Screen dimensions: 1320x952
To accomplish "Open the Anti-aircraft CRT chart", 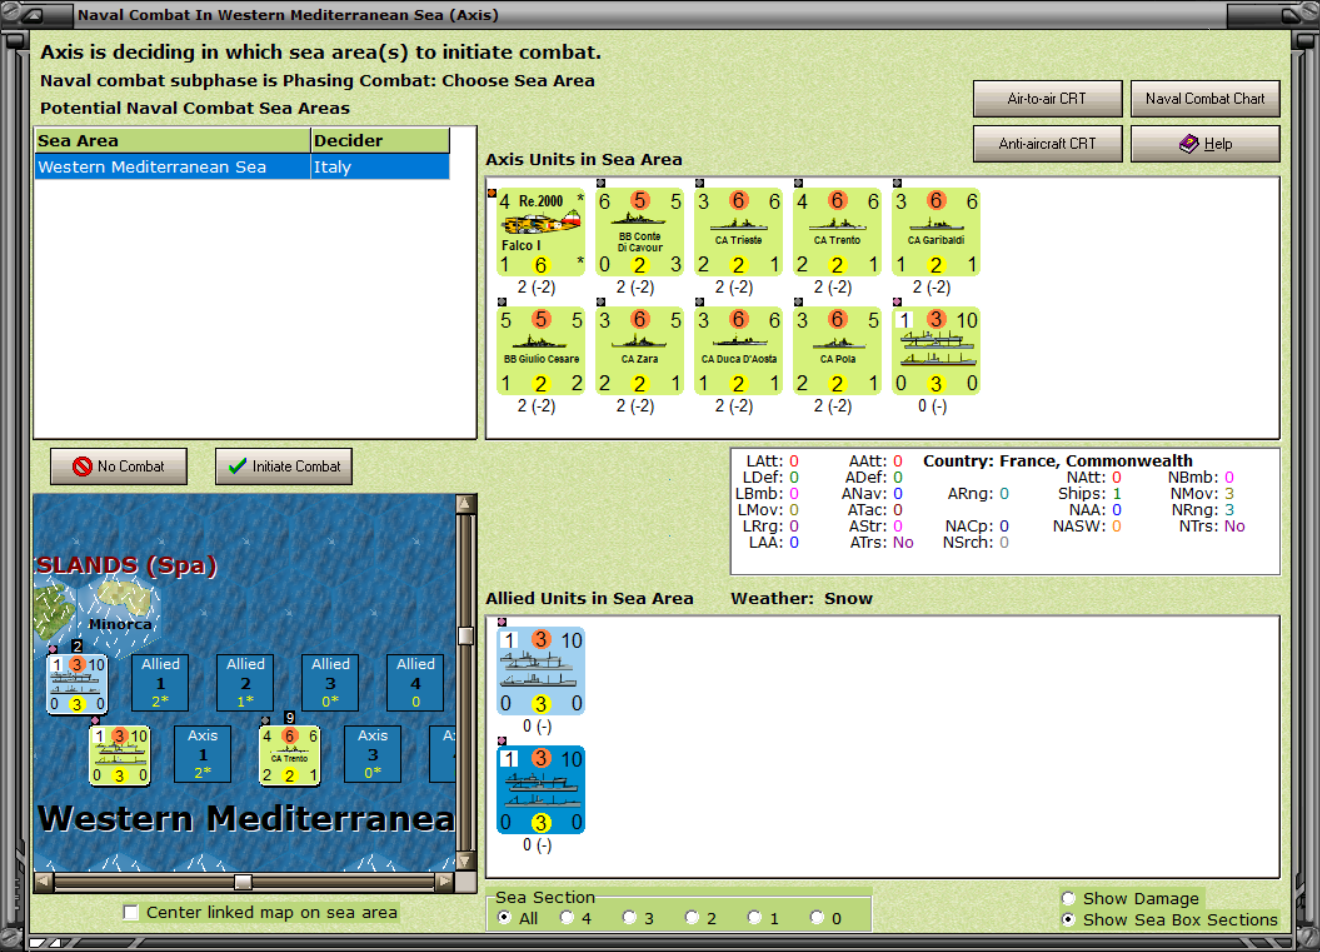I will (x=1048, y=144).
